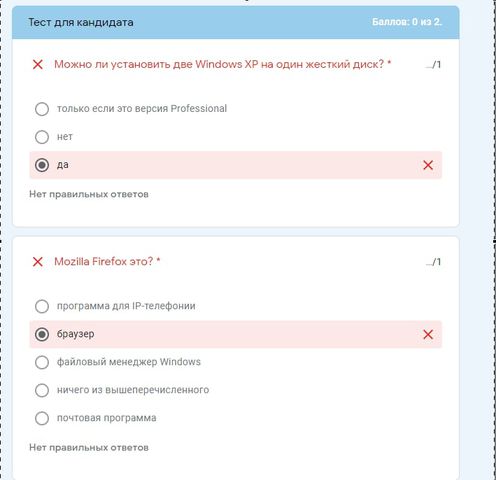Click 'Нет правильных ответов' under the first question

tap(89, 194)
